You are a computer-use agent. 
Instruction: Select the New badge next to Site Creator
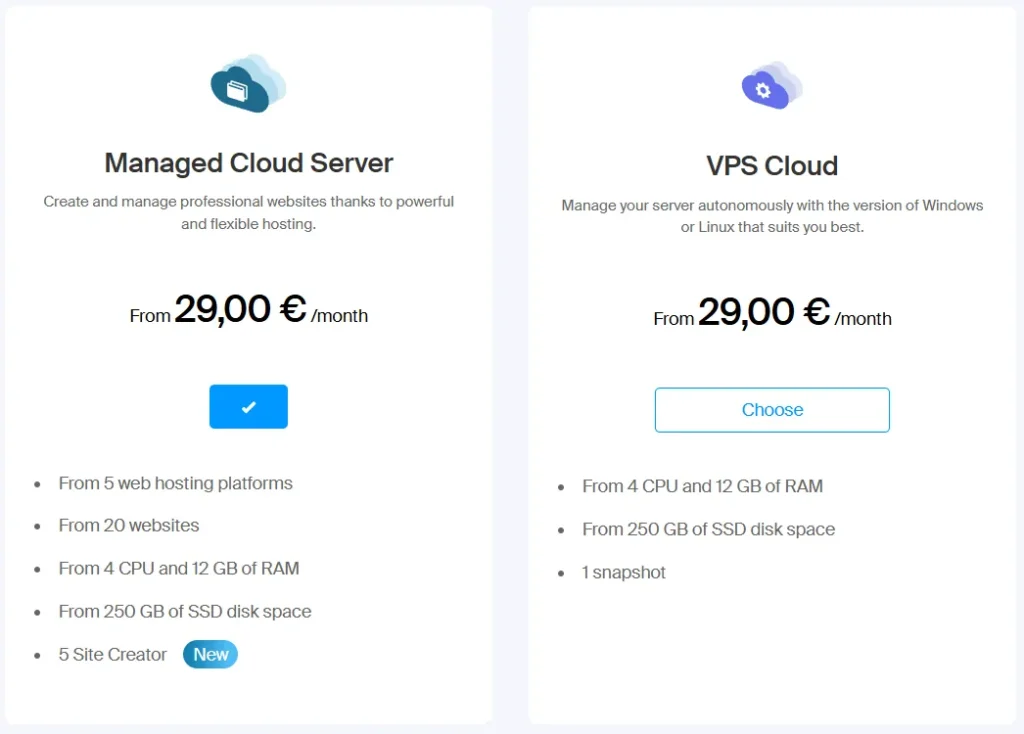tap(210, 654)
